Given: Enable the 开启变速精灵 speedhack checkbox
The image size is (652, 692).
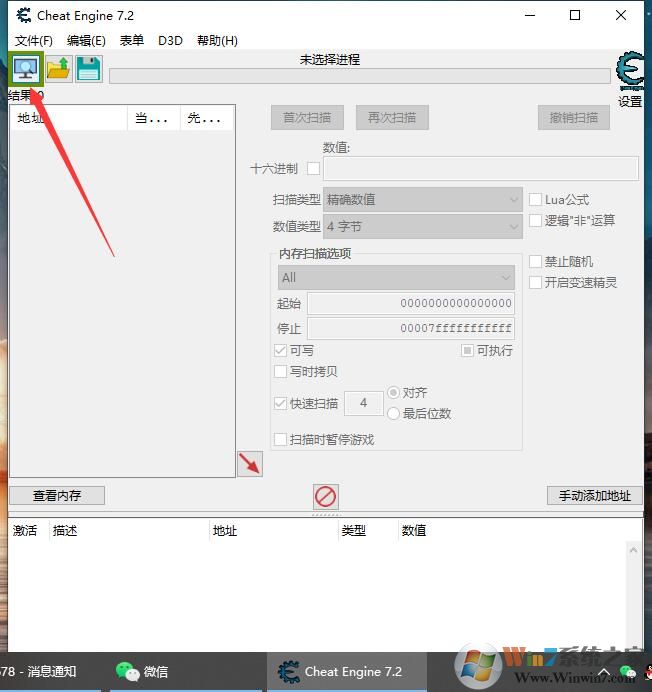Looking at the screenshot, I should pyautogui.click(x=536, y=283).
